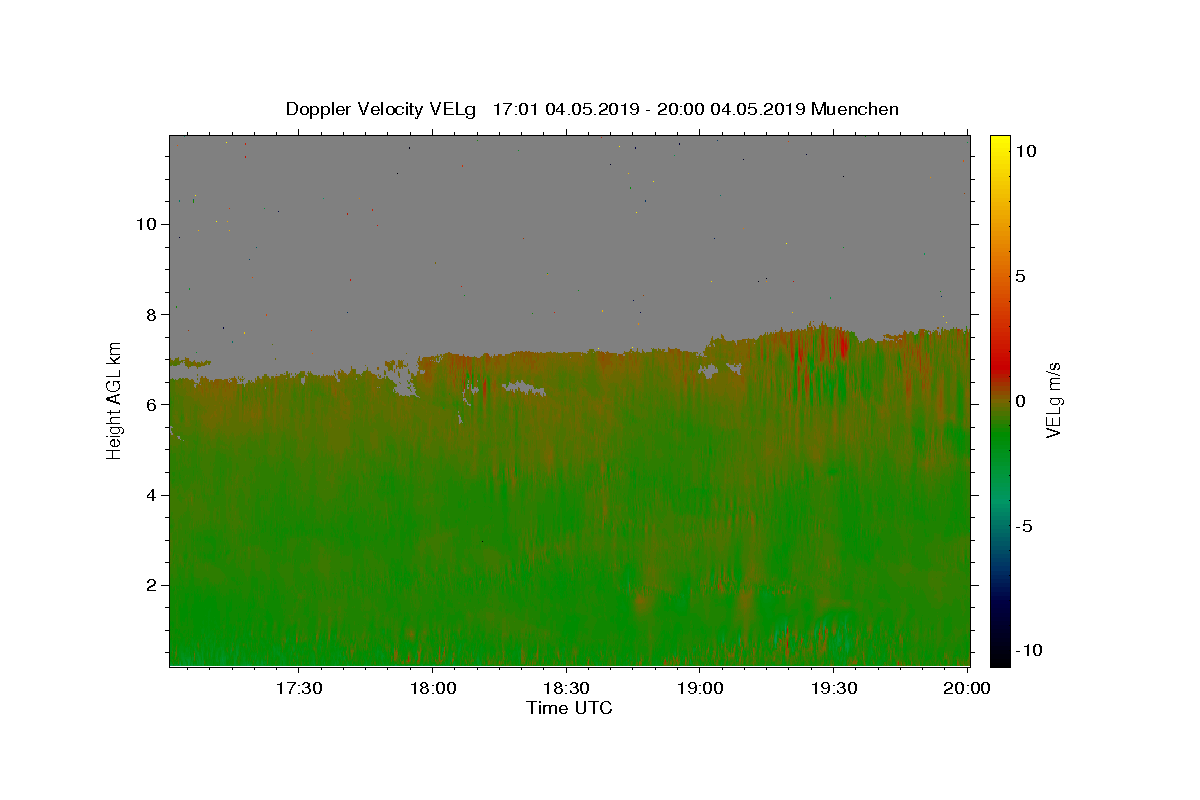1200x800 pixels.
Task: Click the height tick label 4
Action: tap(152, 495)
